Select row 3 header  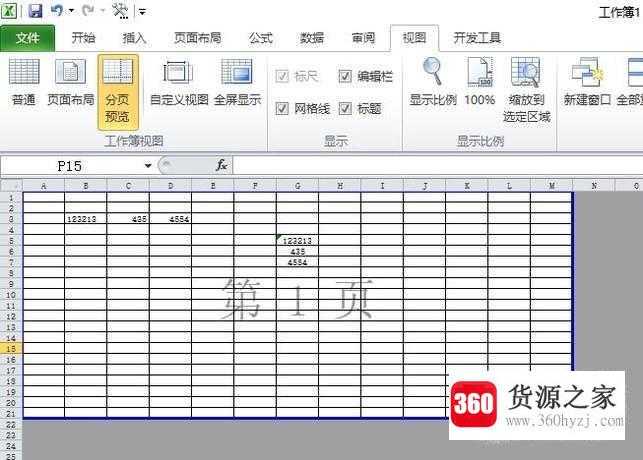[x=11, y=219]
